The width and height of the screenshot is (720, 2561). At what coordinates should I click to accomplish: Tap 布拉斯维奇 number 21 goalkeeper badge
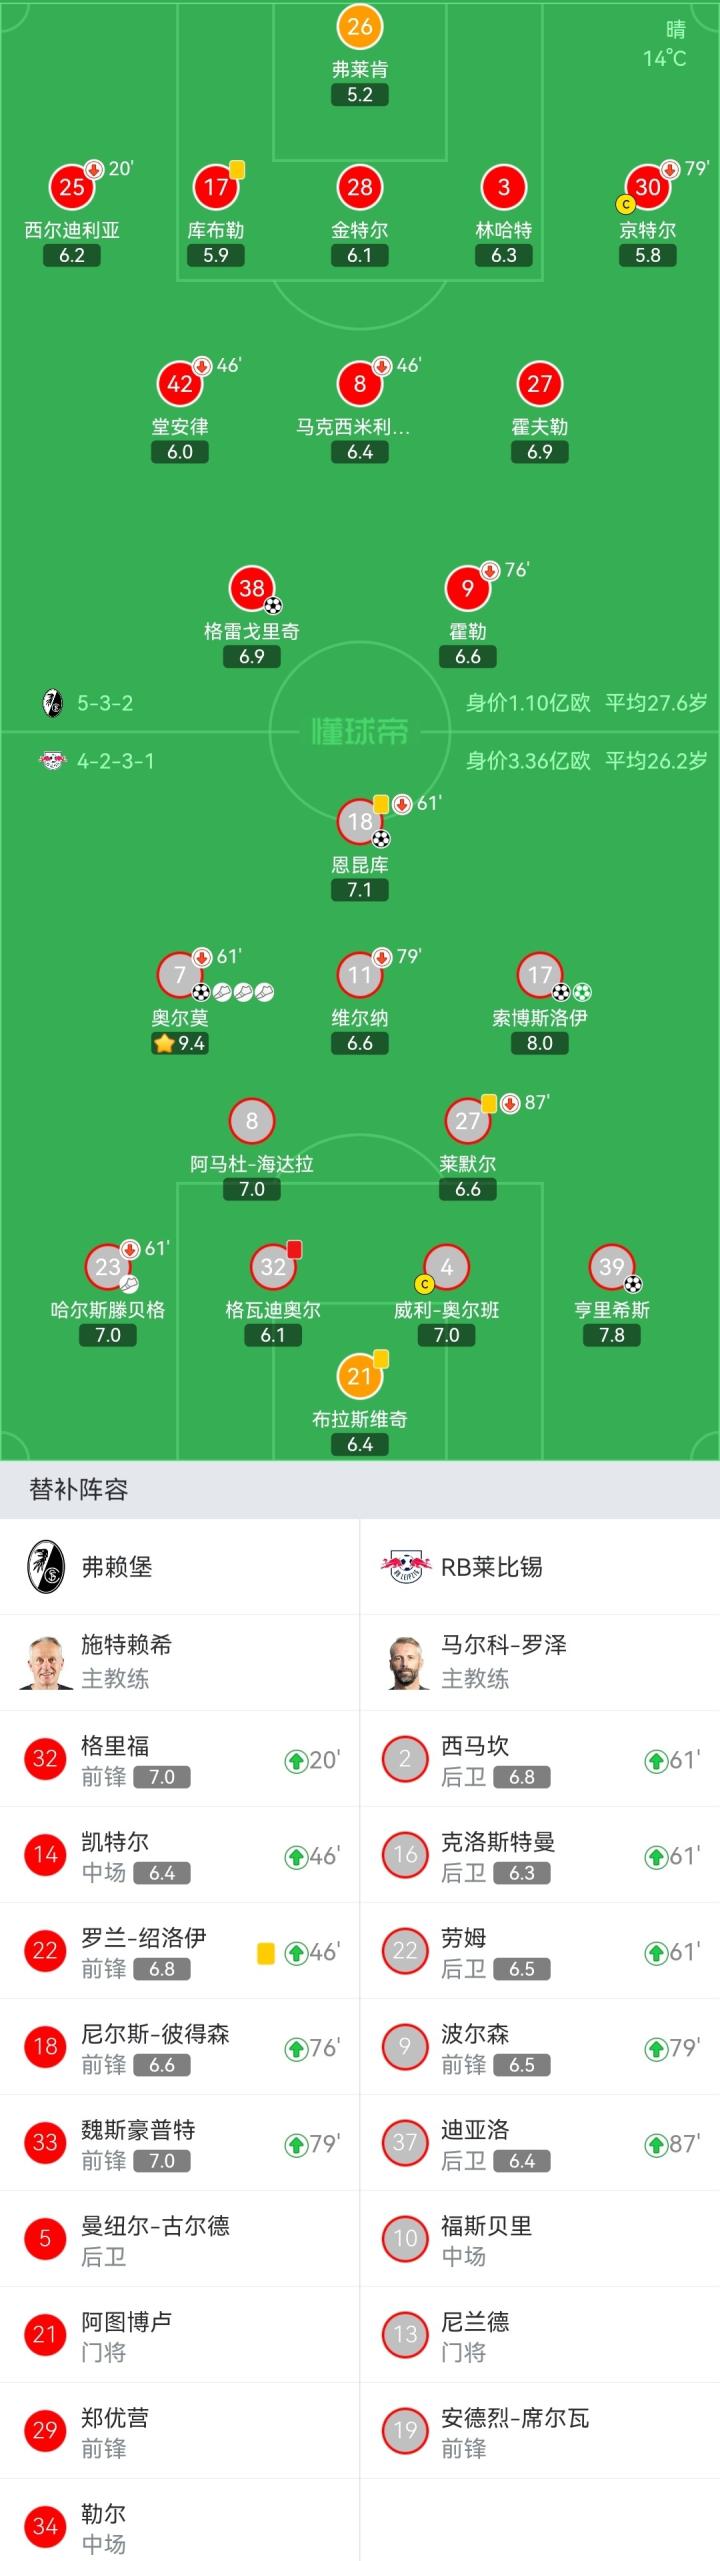[360, 1377]
